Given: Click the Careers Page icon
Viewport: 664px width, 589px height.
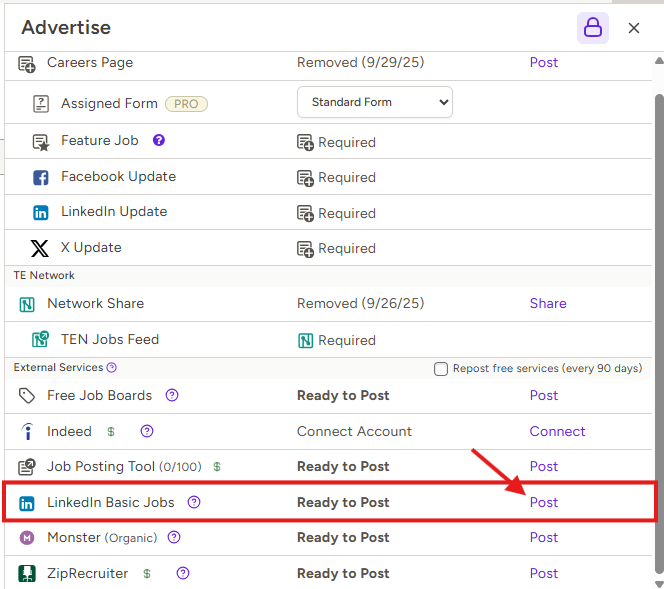Looking at the screenshot, I should tap(27, 64).
